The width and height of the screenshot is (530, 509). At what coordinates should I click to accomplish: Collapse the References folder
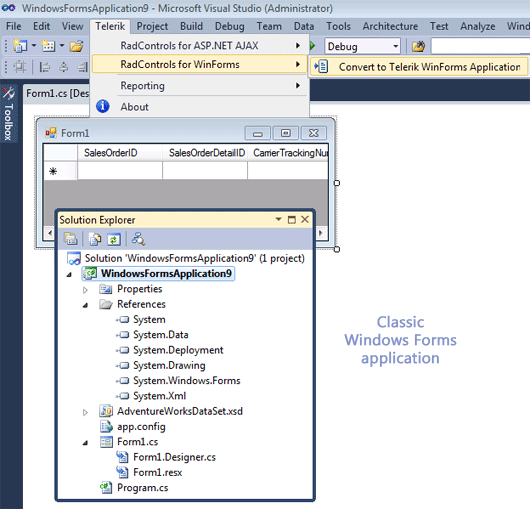click(x=86, y=305)
